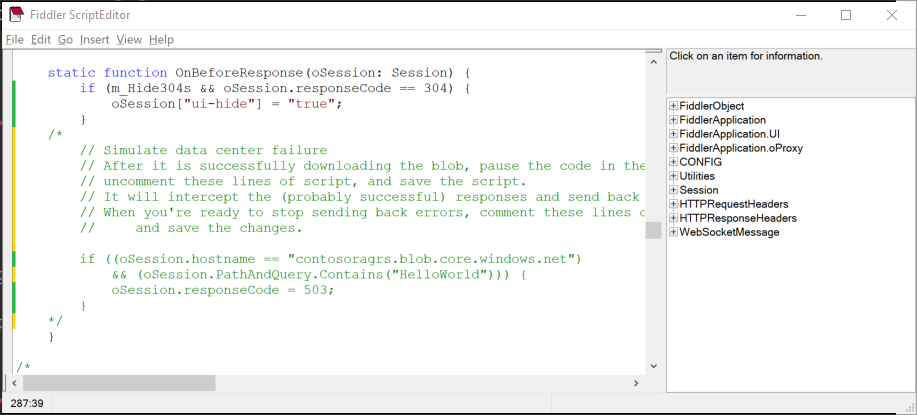Expand the HTTPResponseHeaders node

pyautogui.click(x=674, y=218)
